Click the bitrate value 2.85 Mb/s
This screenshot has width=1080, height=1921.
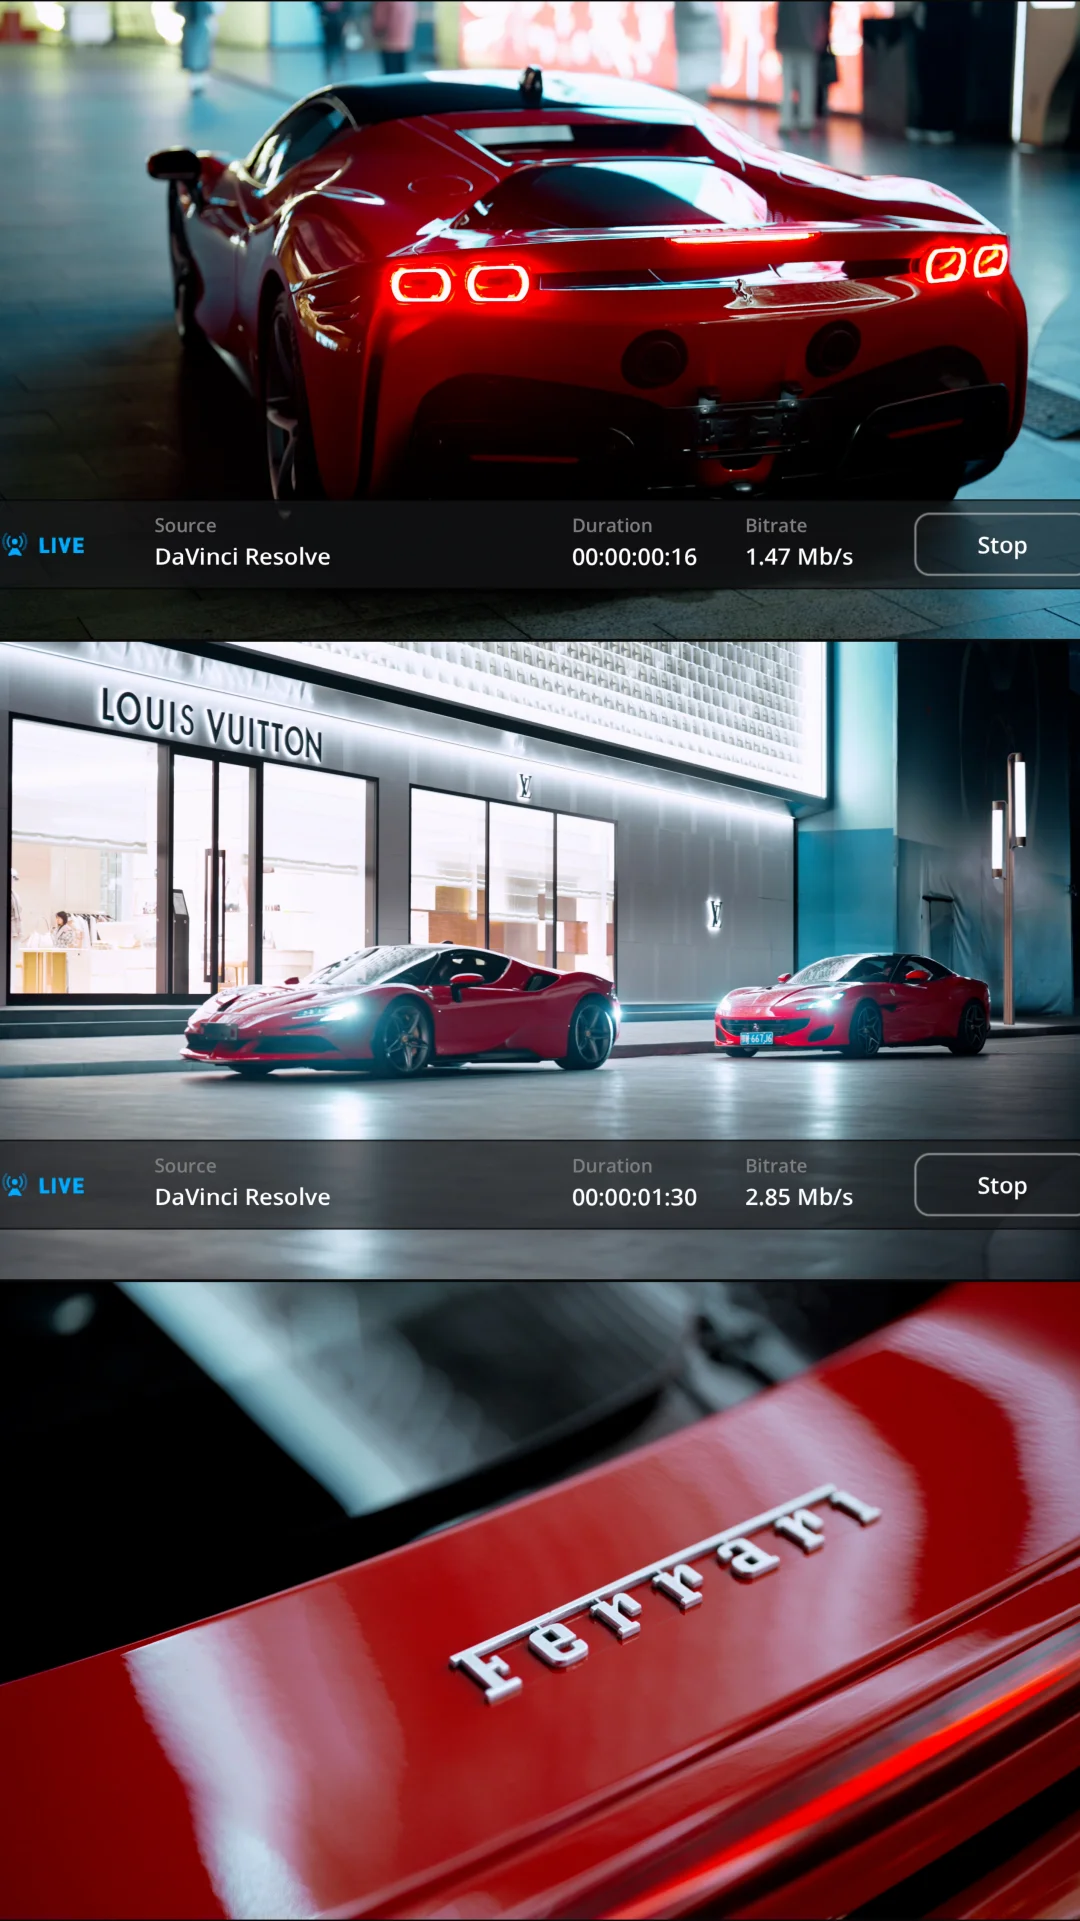click(799, 1197)
